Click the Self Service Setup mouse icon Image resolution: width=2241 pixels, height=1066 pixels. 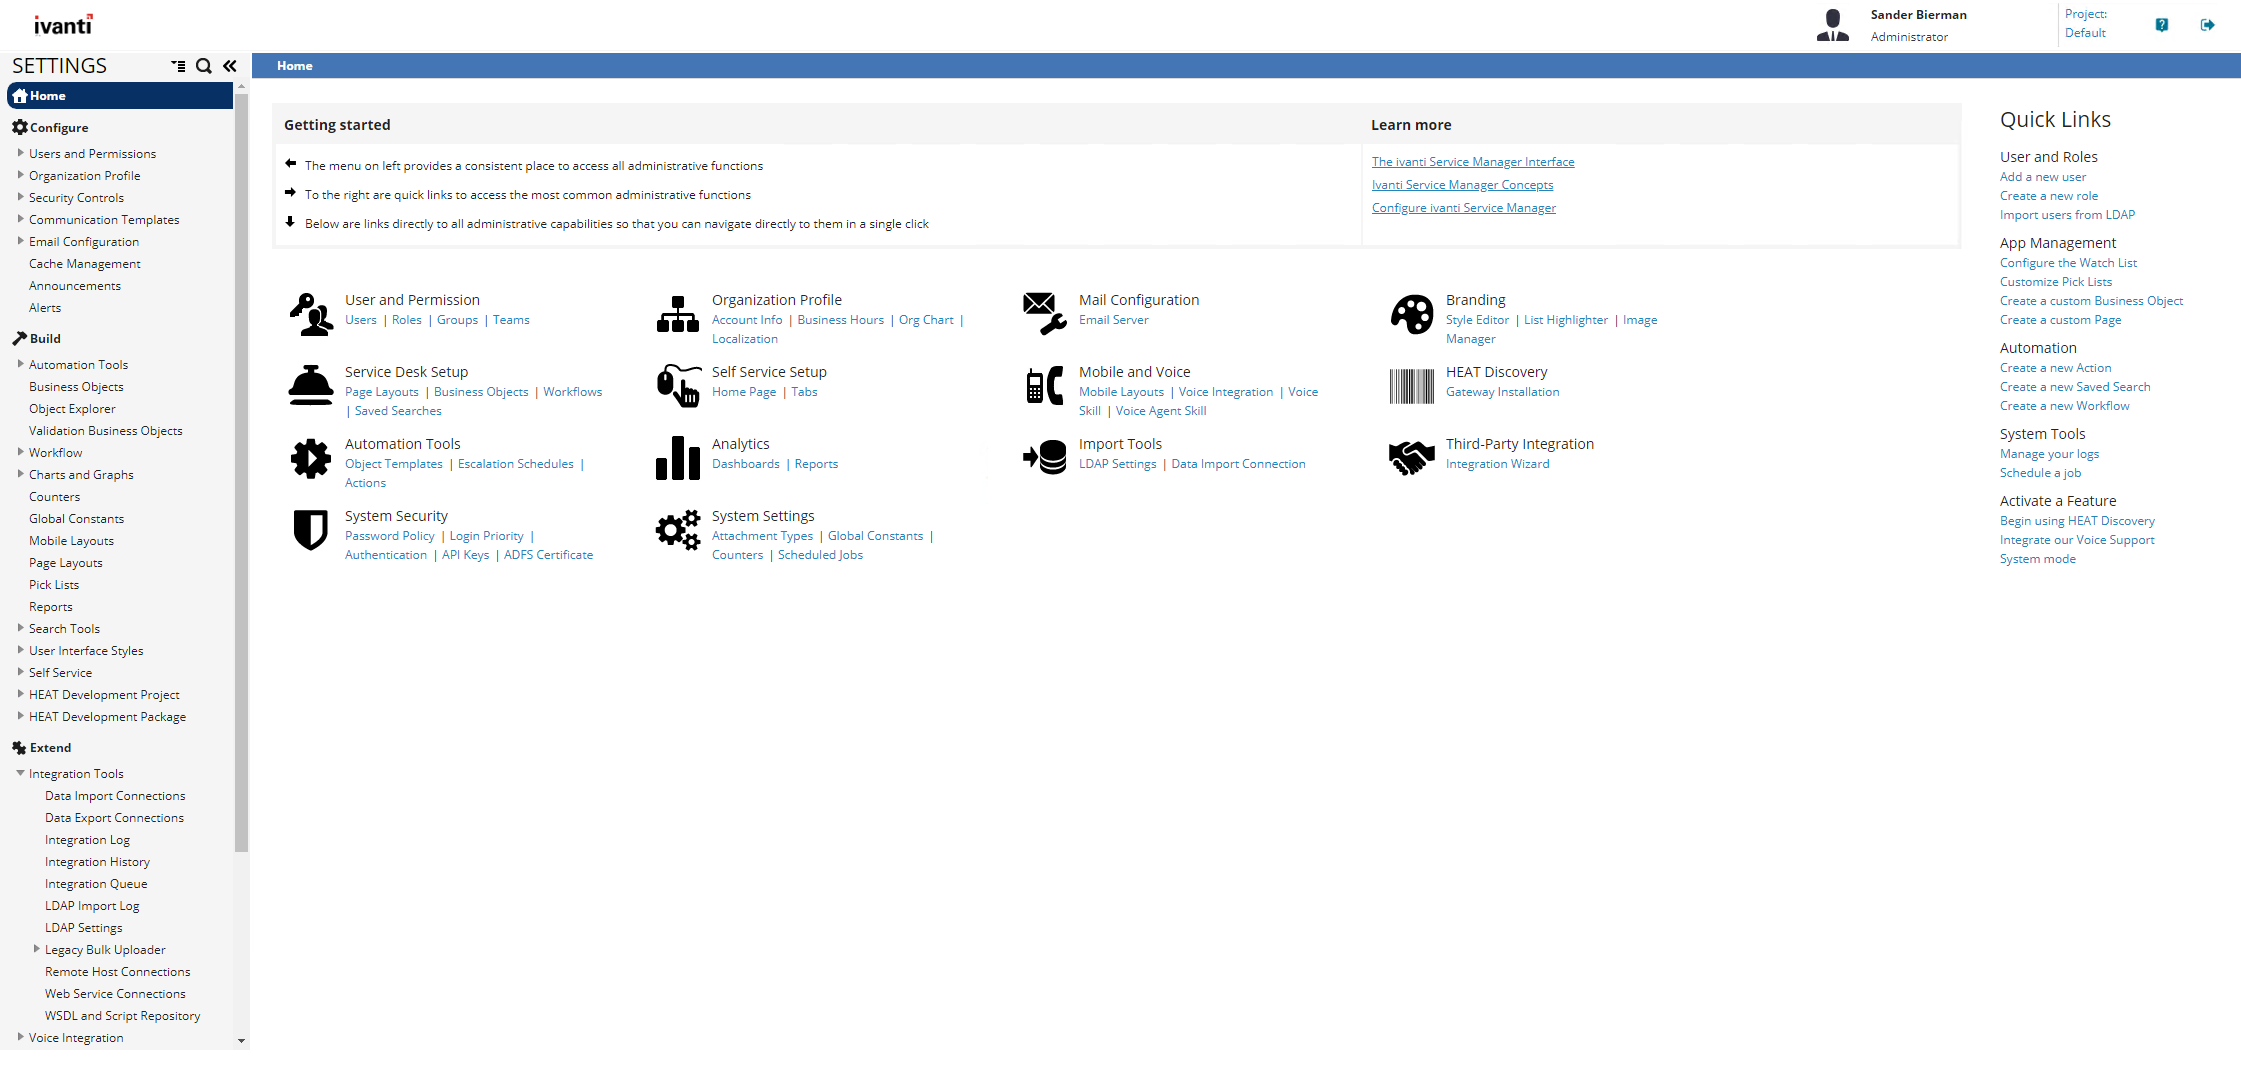[678, 386]
